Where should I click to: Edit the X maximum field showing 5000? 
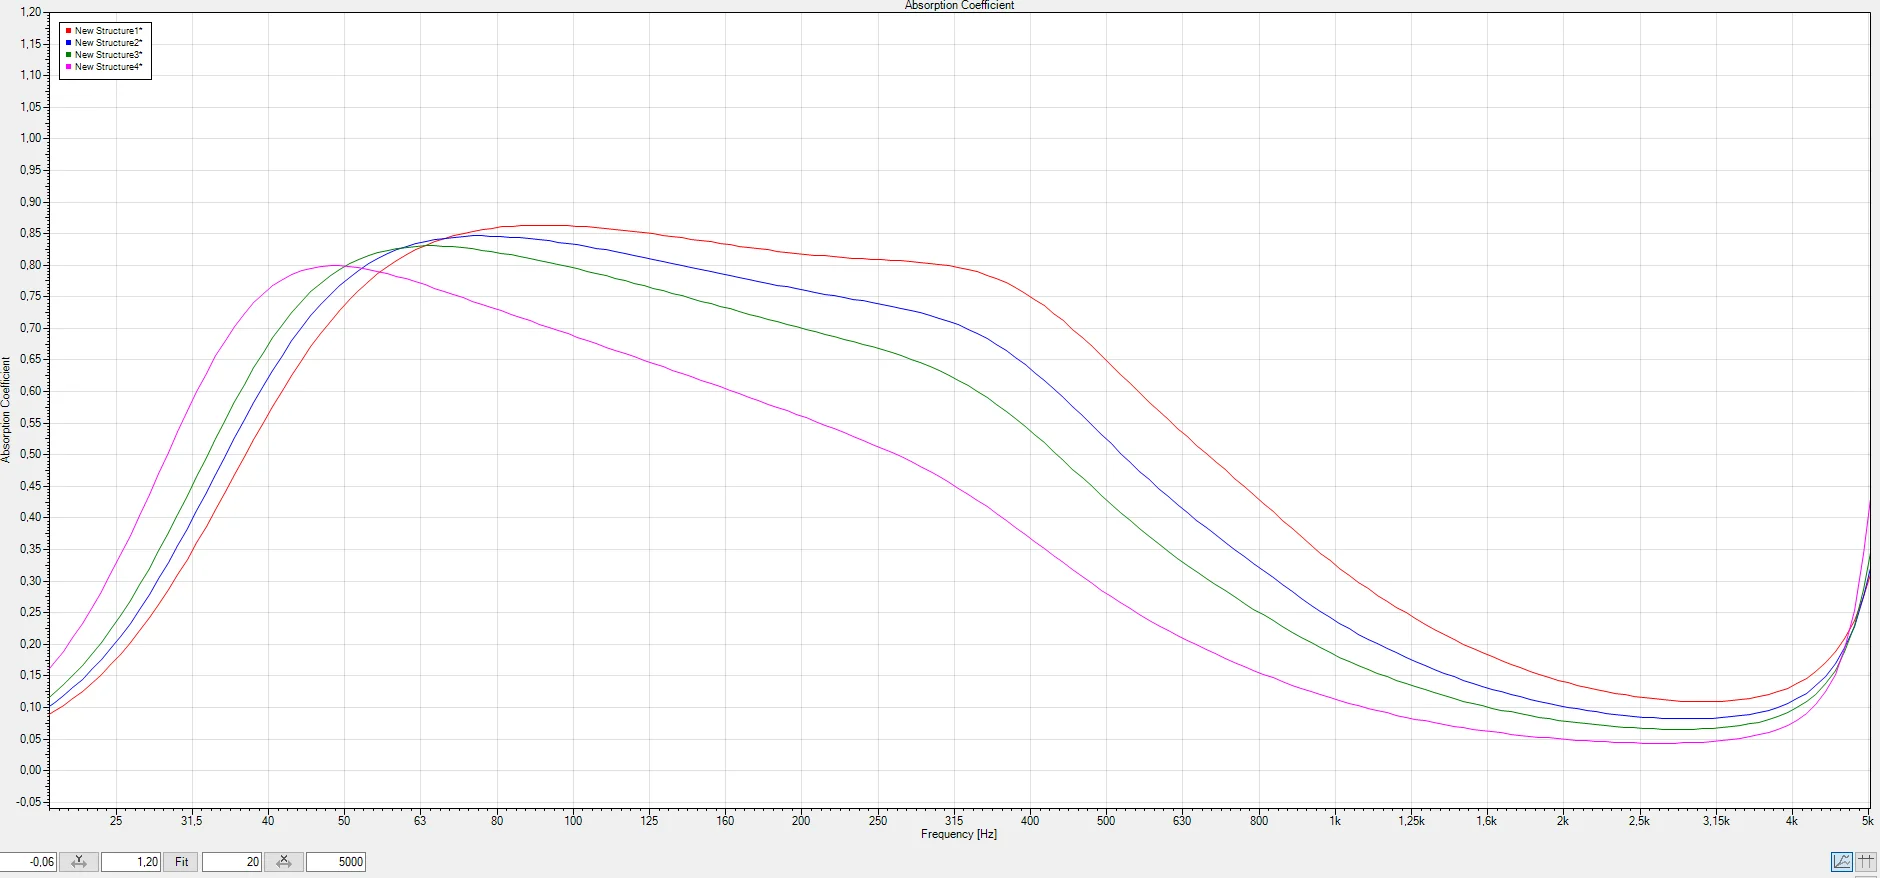tap(336, 861)
